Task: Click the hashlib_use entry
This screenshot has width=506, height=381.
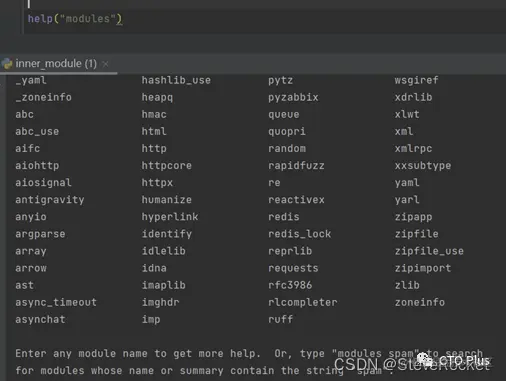Action: click(x=176, y=80)
